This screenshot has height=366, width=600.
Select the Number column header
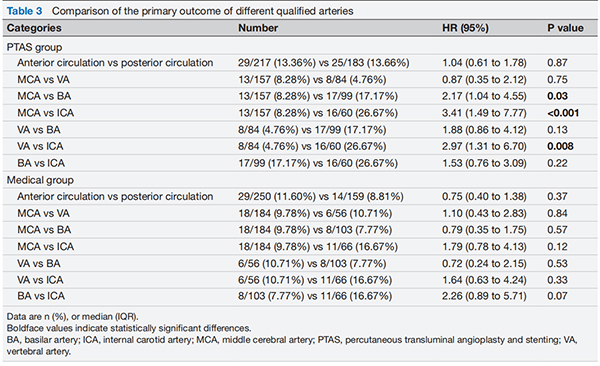tap(258, 28)
